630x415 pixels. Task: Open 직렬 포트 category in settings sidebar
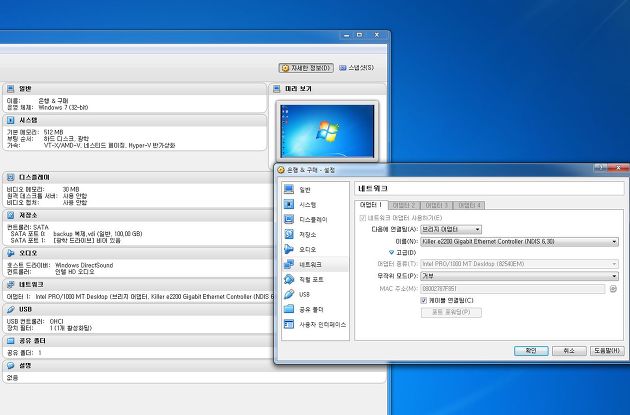pos(315,279)
